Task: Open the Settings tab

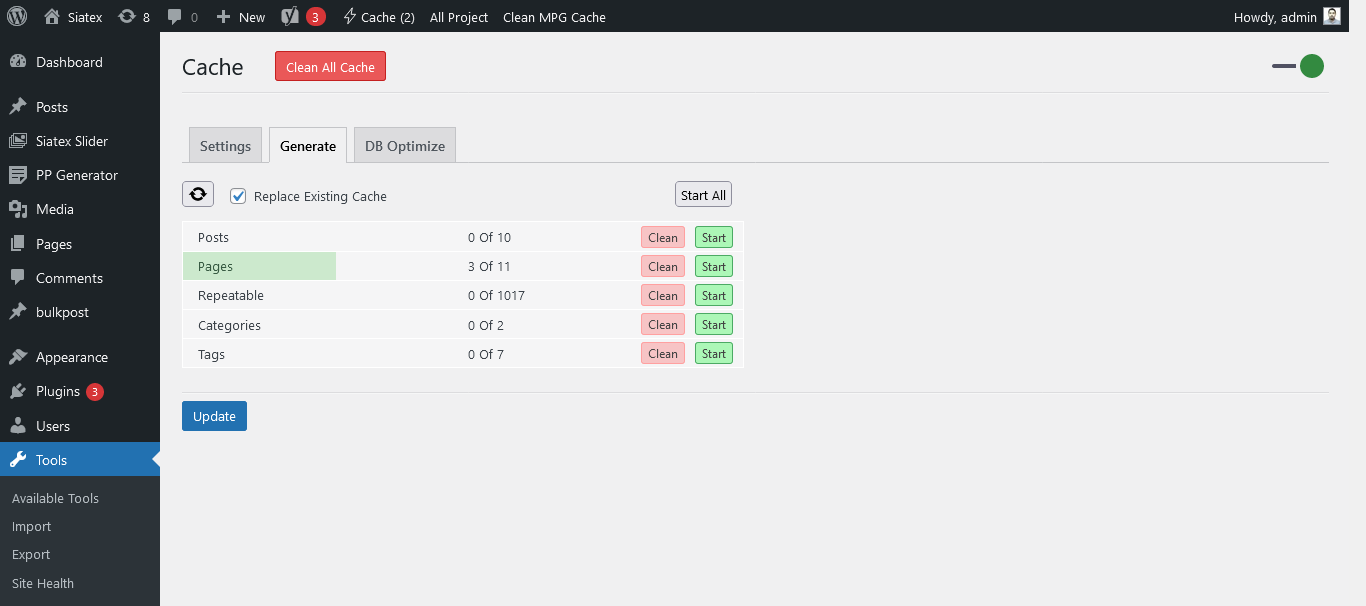Action: click(225, 145)
